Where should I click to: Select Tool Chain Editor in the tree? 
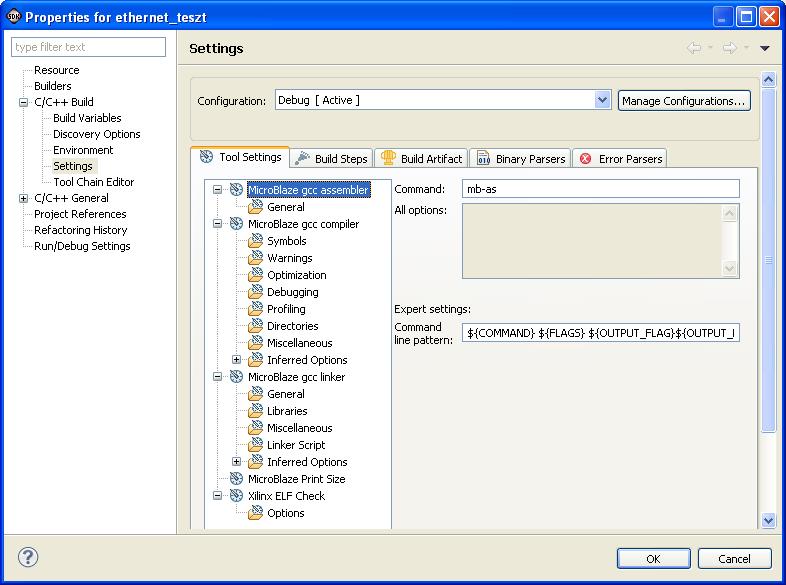[94, 182]
